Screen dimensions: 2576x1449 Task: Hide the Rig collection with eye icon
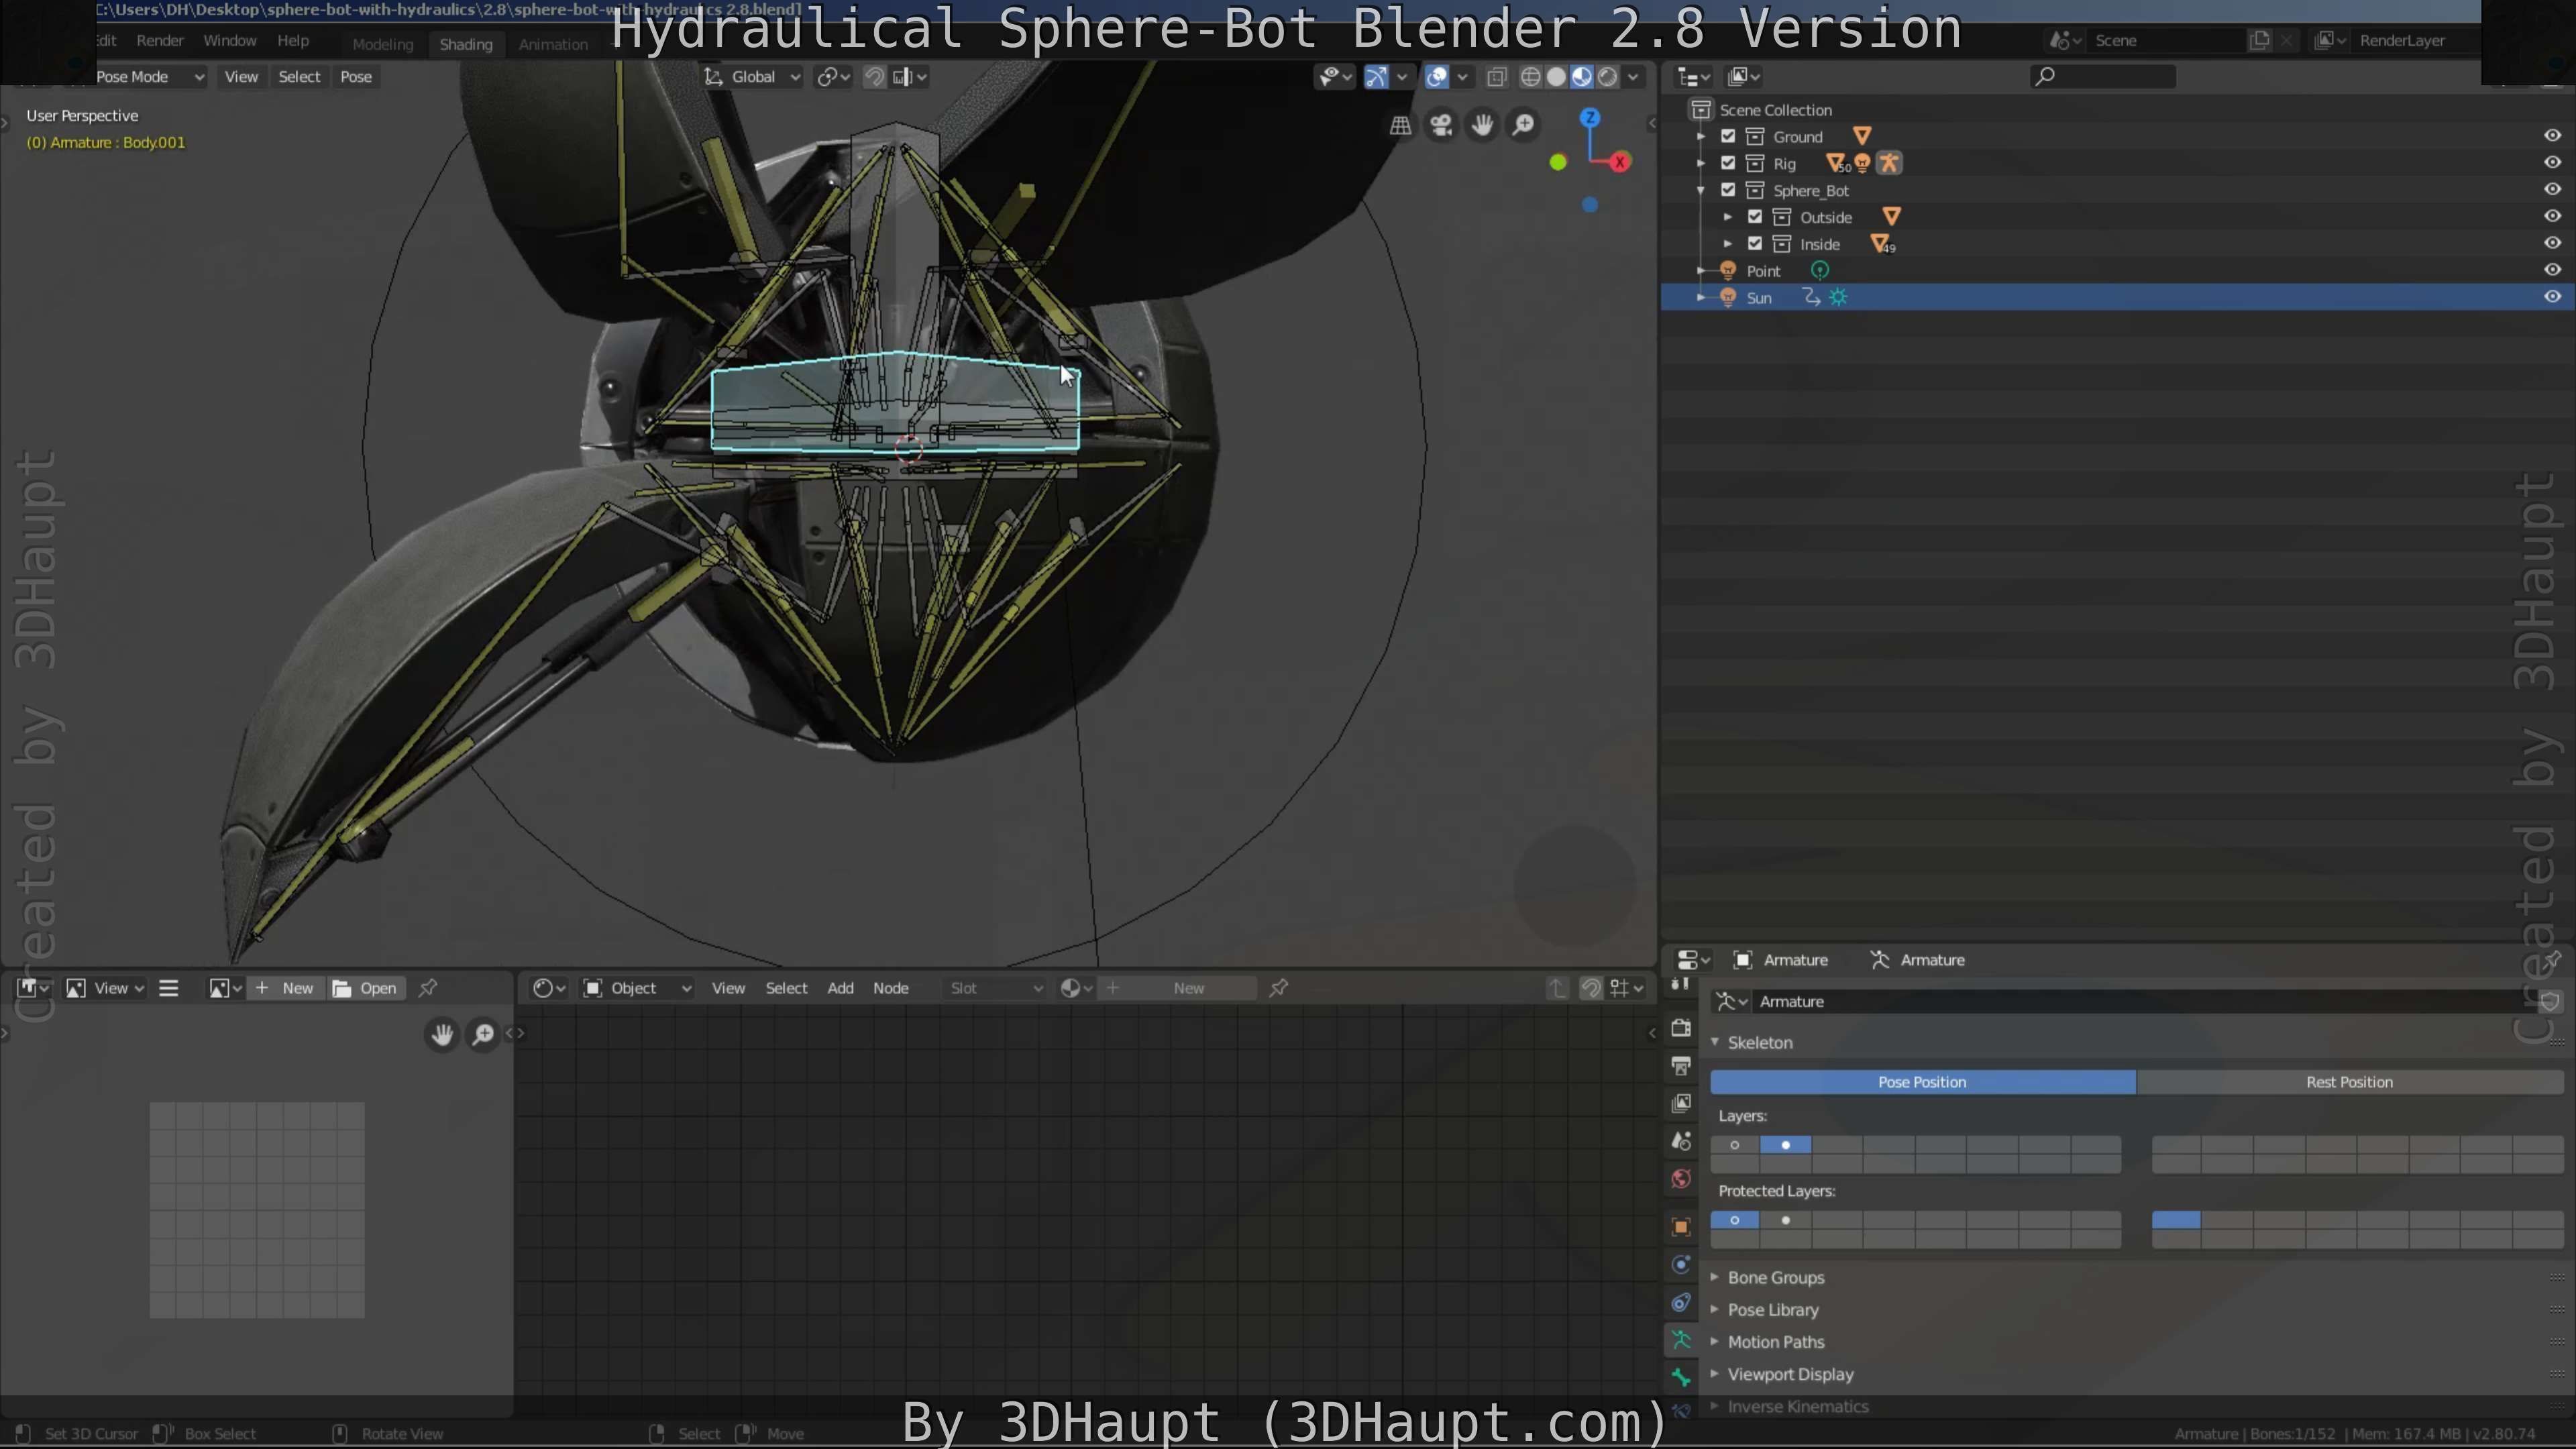click(x=2552, y=163)
